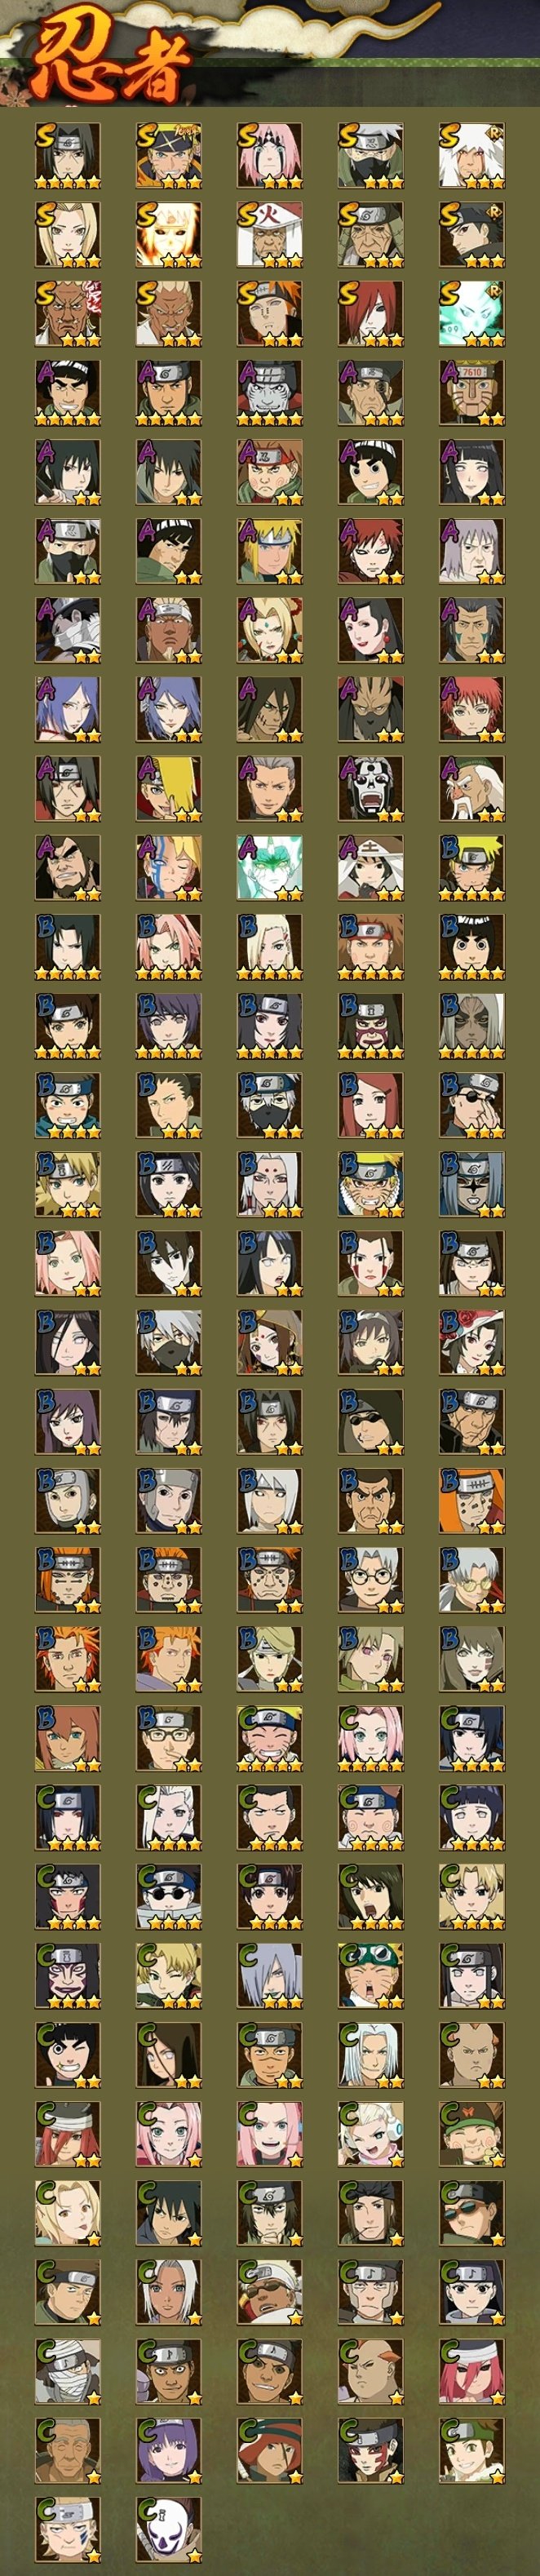Open the blonde woman S-rank portrait

tap(68, 235)
